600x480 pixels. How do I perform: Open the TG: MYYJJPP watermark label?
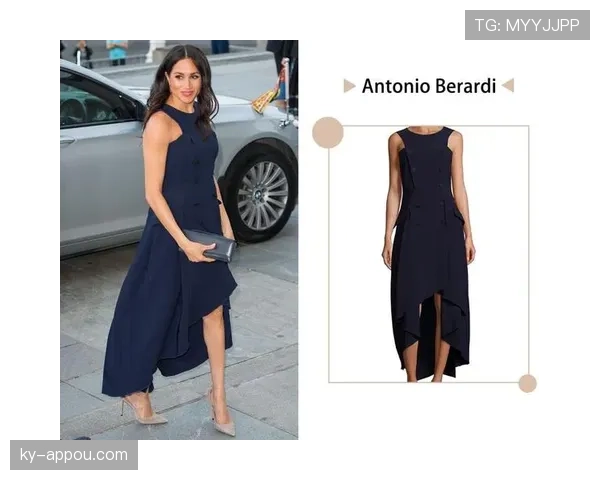527,25
